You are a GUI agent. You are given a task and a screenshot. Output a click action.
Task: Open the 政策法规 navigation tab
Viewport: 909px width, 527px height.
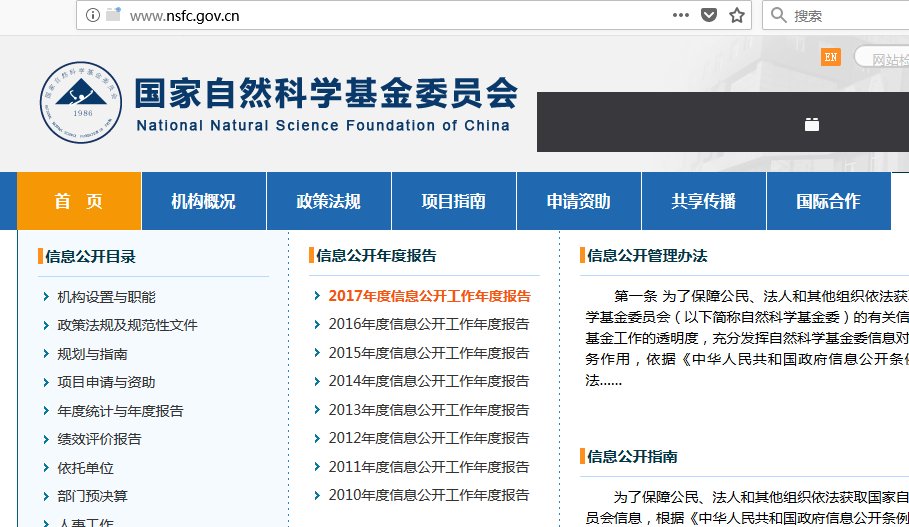(329, 201)
